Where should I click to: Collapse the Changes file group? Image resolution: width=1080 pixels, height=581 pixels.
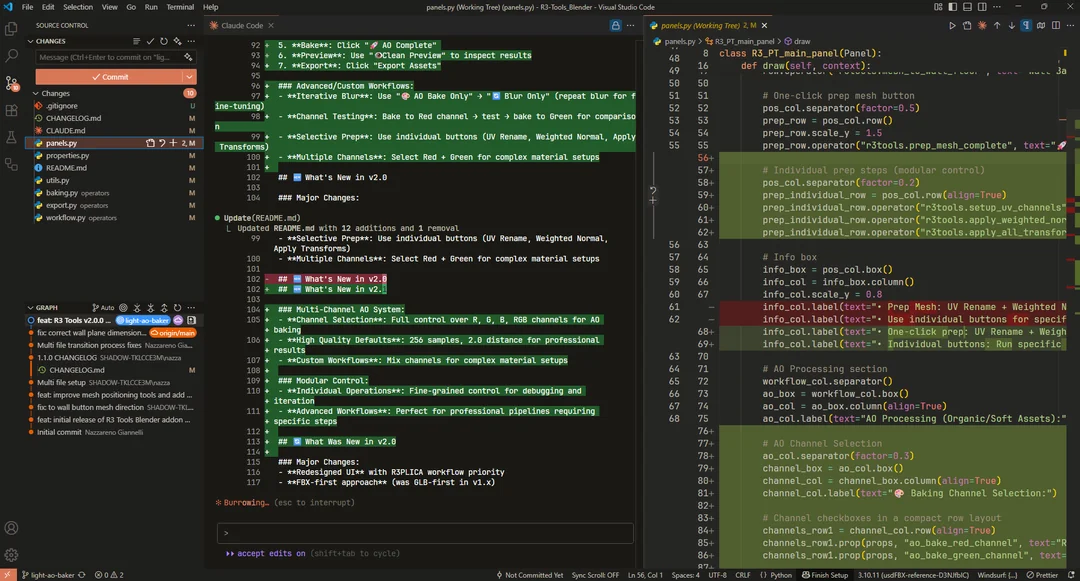point(35,93)
